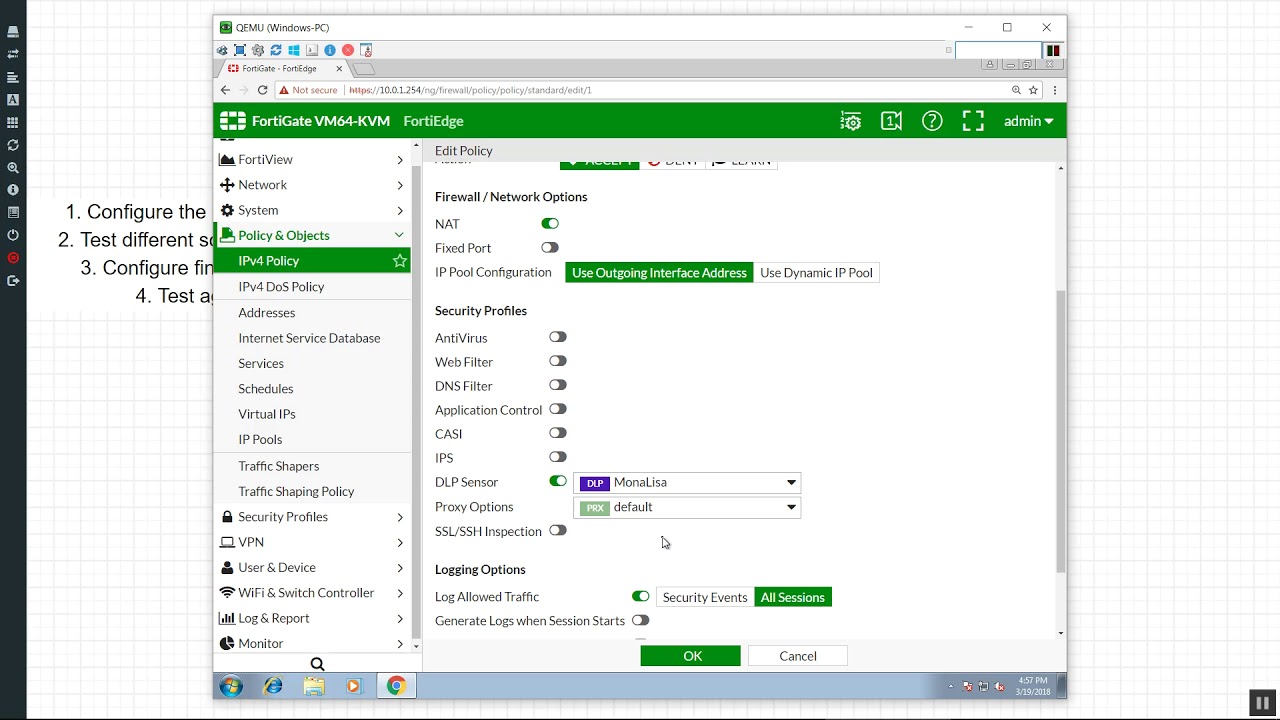Cancel the policy edit

pos(798,656)
